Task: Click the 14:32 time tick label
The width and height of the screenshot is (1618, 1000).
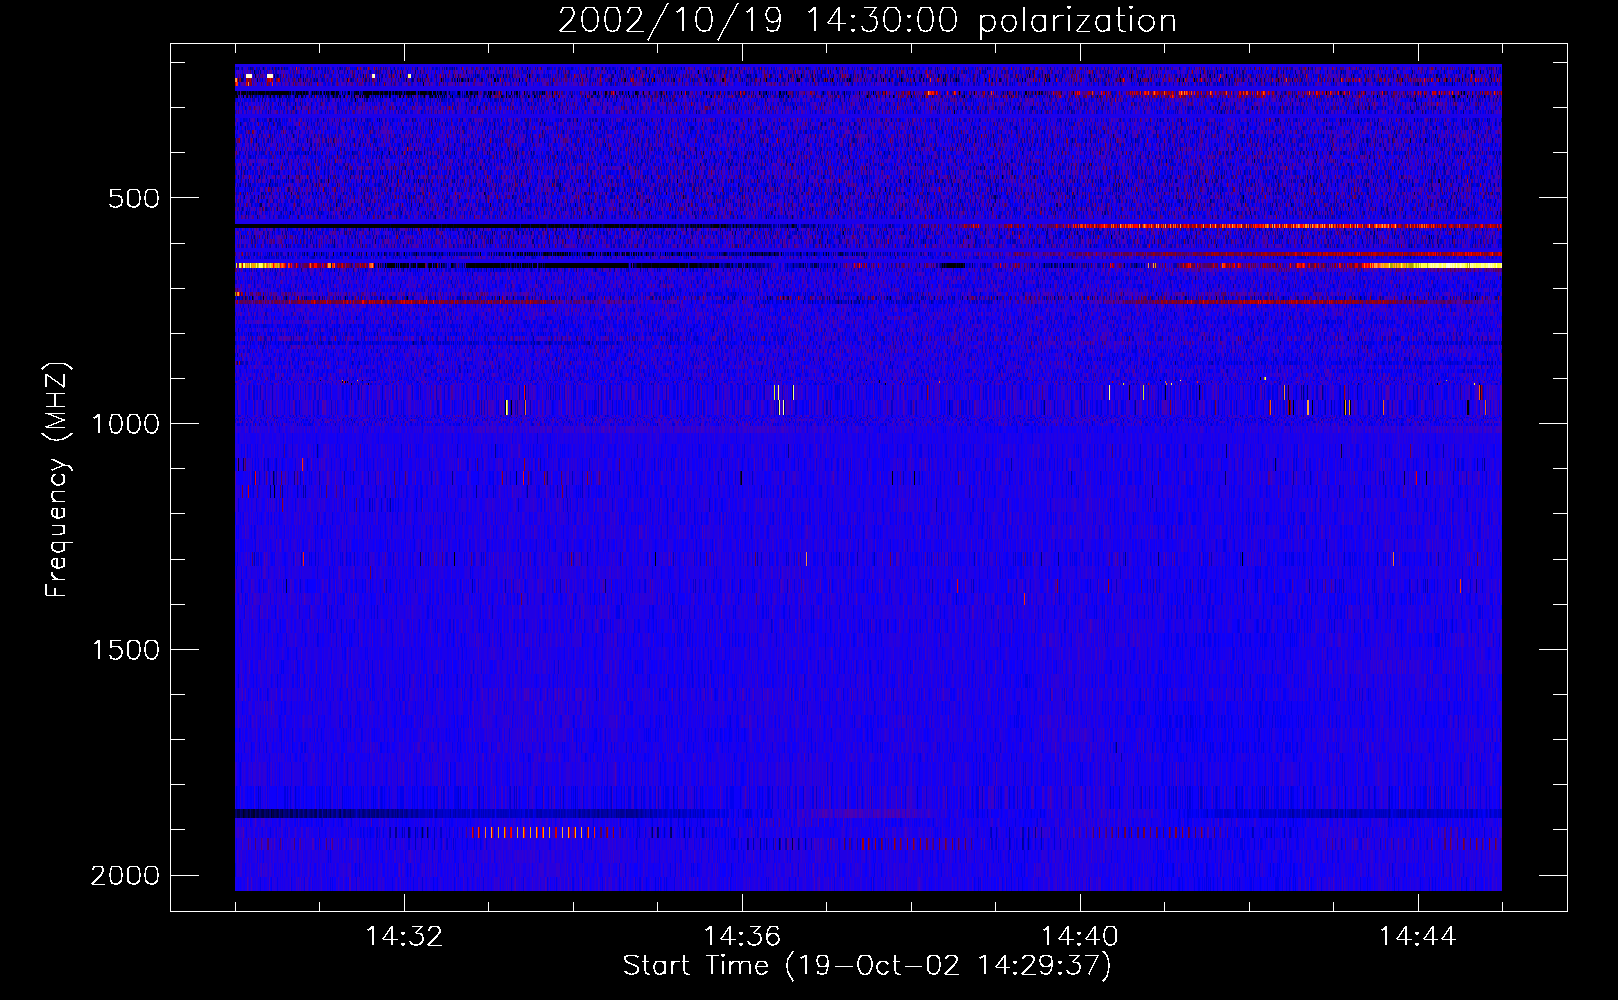Action: click(x=404, y=937)
